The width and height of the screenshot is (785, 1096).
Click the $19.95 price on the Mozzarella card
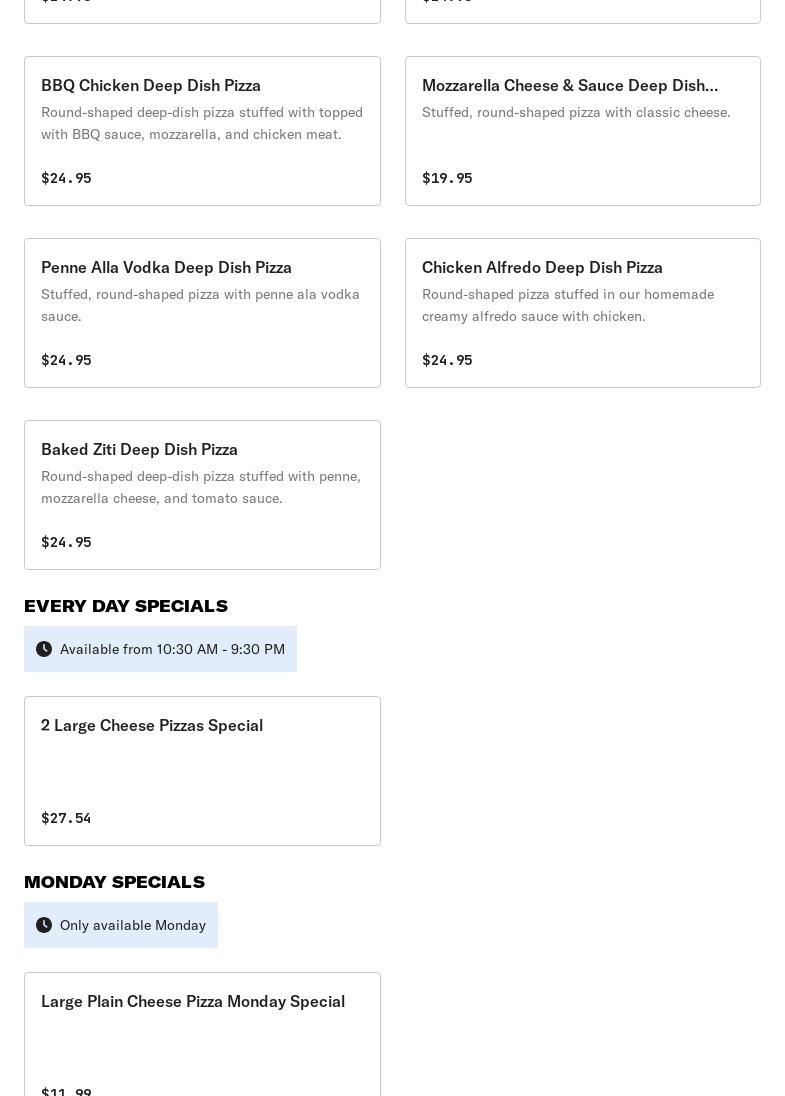[447, 178]
